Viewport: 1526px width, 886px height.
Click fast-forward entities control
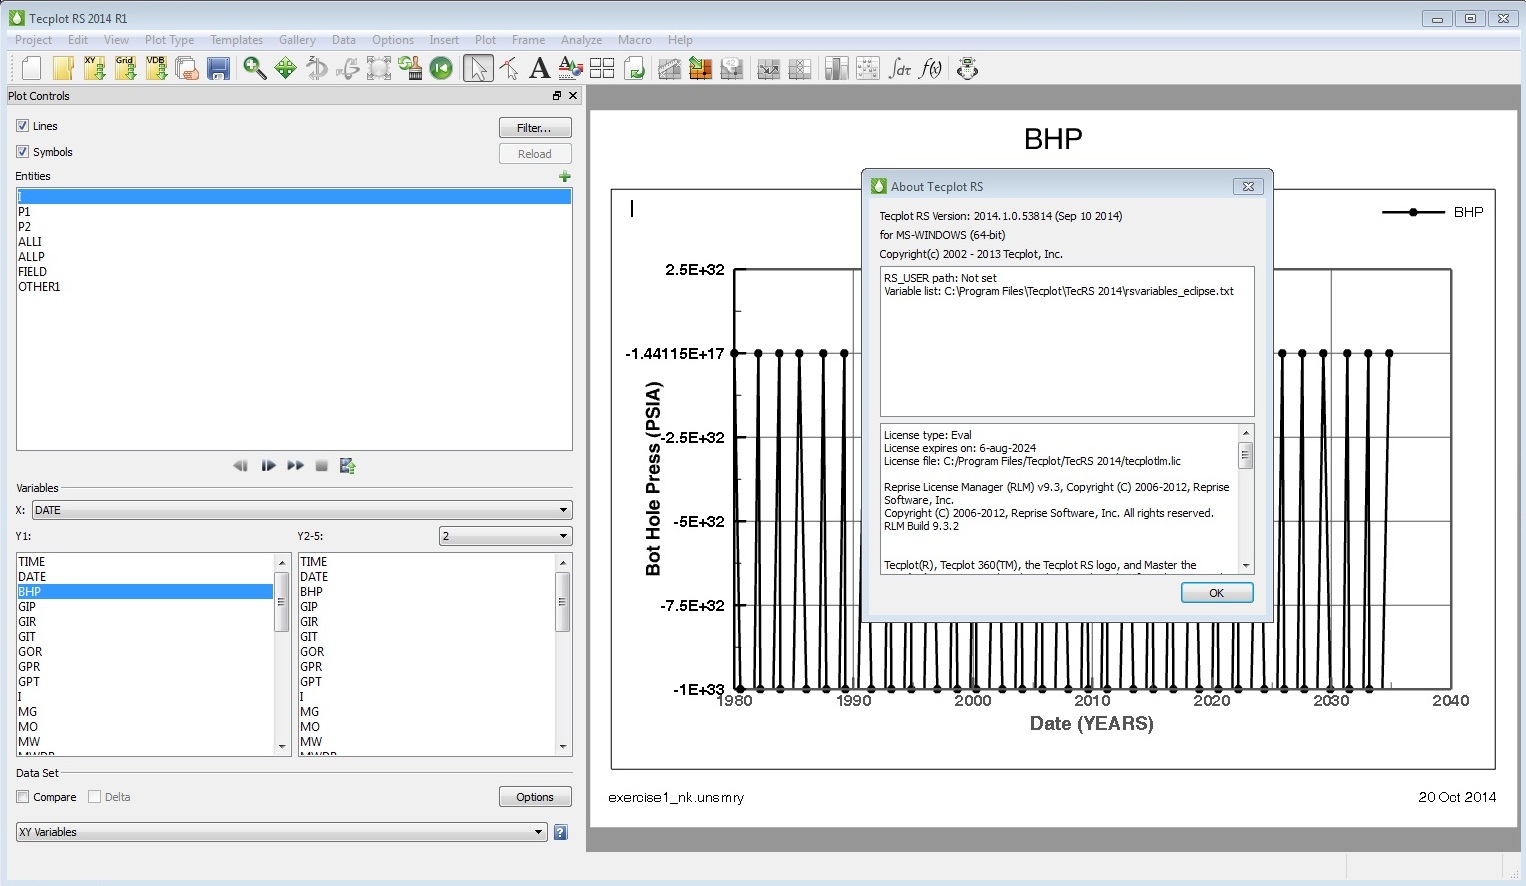pyautogui.click(x=295, y=466)
